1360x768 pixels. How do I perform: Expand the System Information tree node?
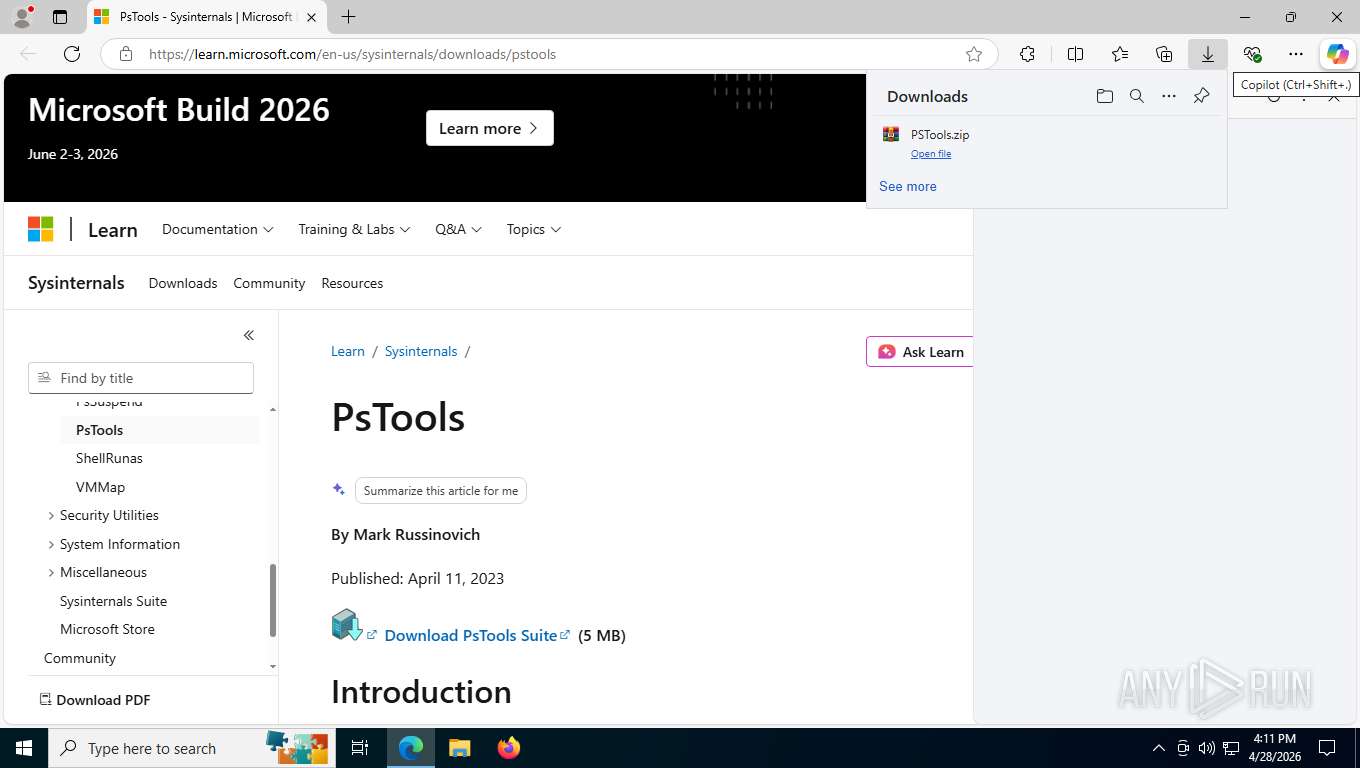tap(120, 544)
